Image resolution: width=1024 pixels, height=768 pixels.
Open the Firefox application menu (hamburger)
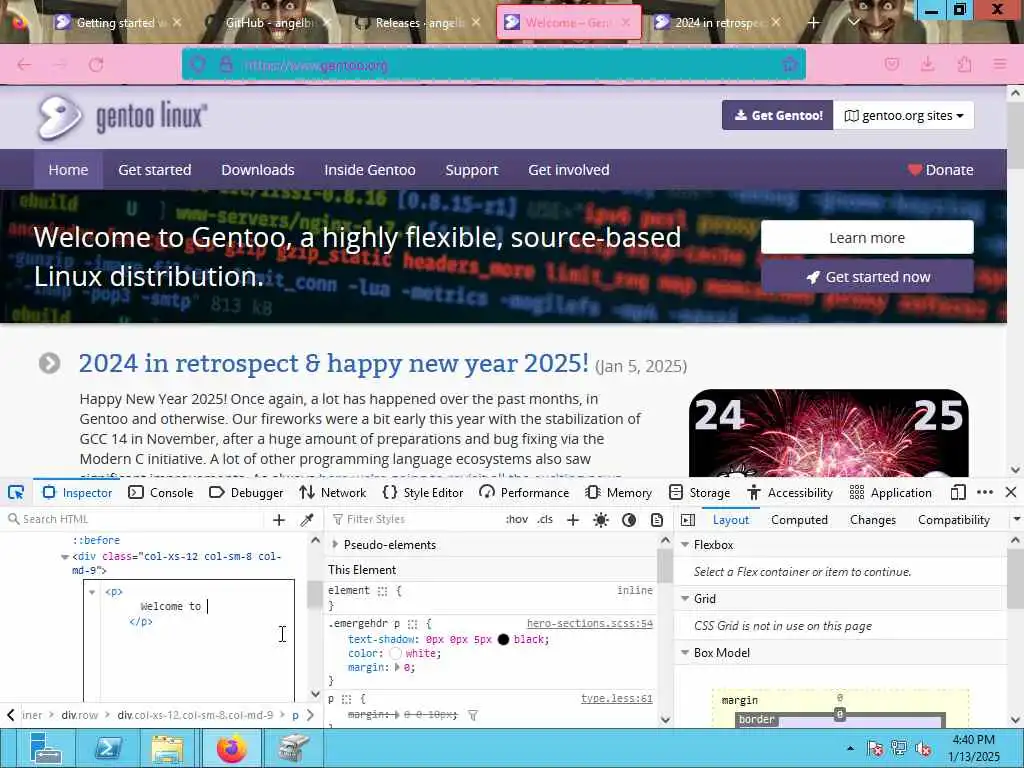pyautogui.click(x=999, y=64)
